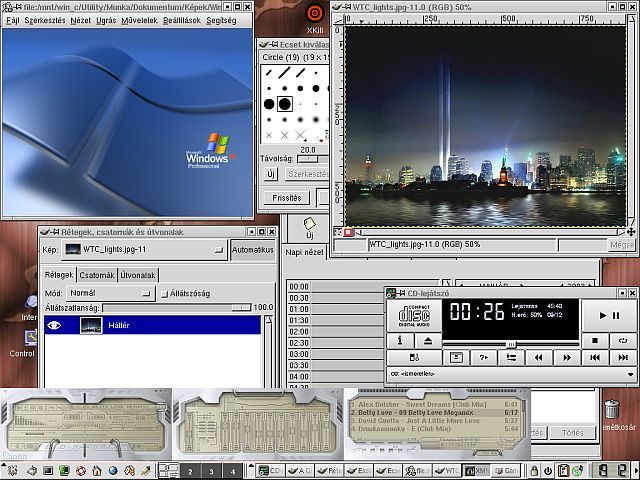Open the Kép image selector dropdown
This screenshot has width=640, height=480.
pos(142,249)
